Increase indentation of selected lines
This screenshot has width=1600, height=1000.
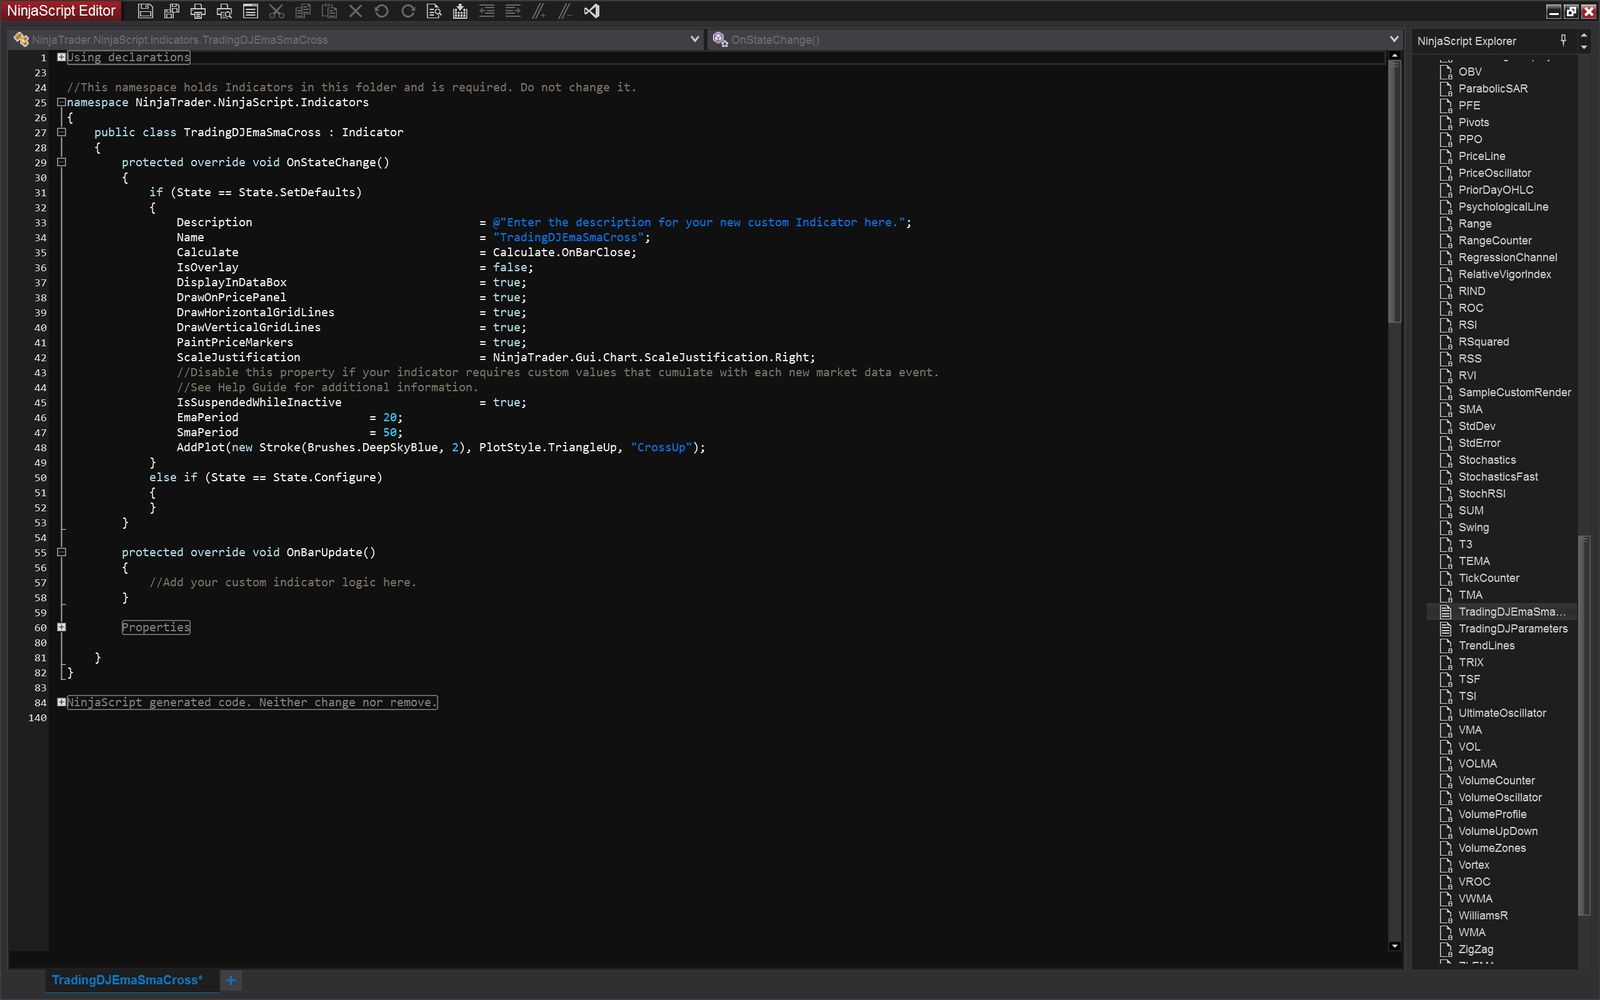click(511, 11)
